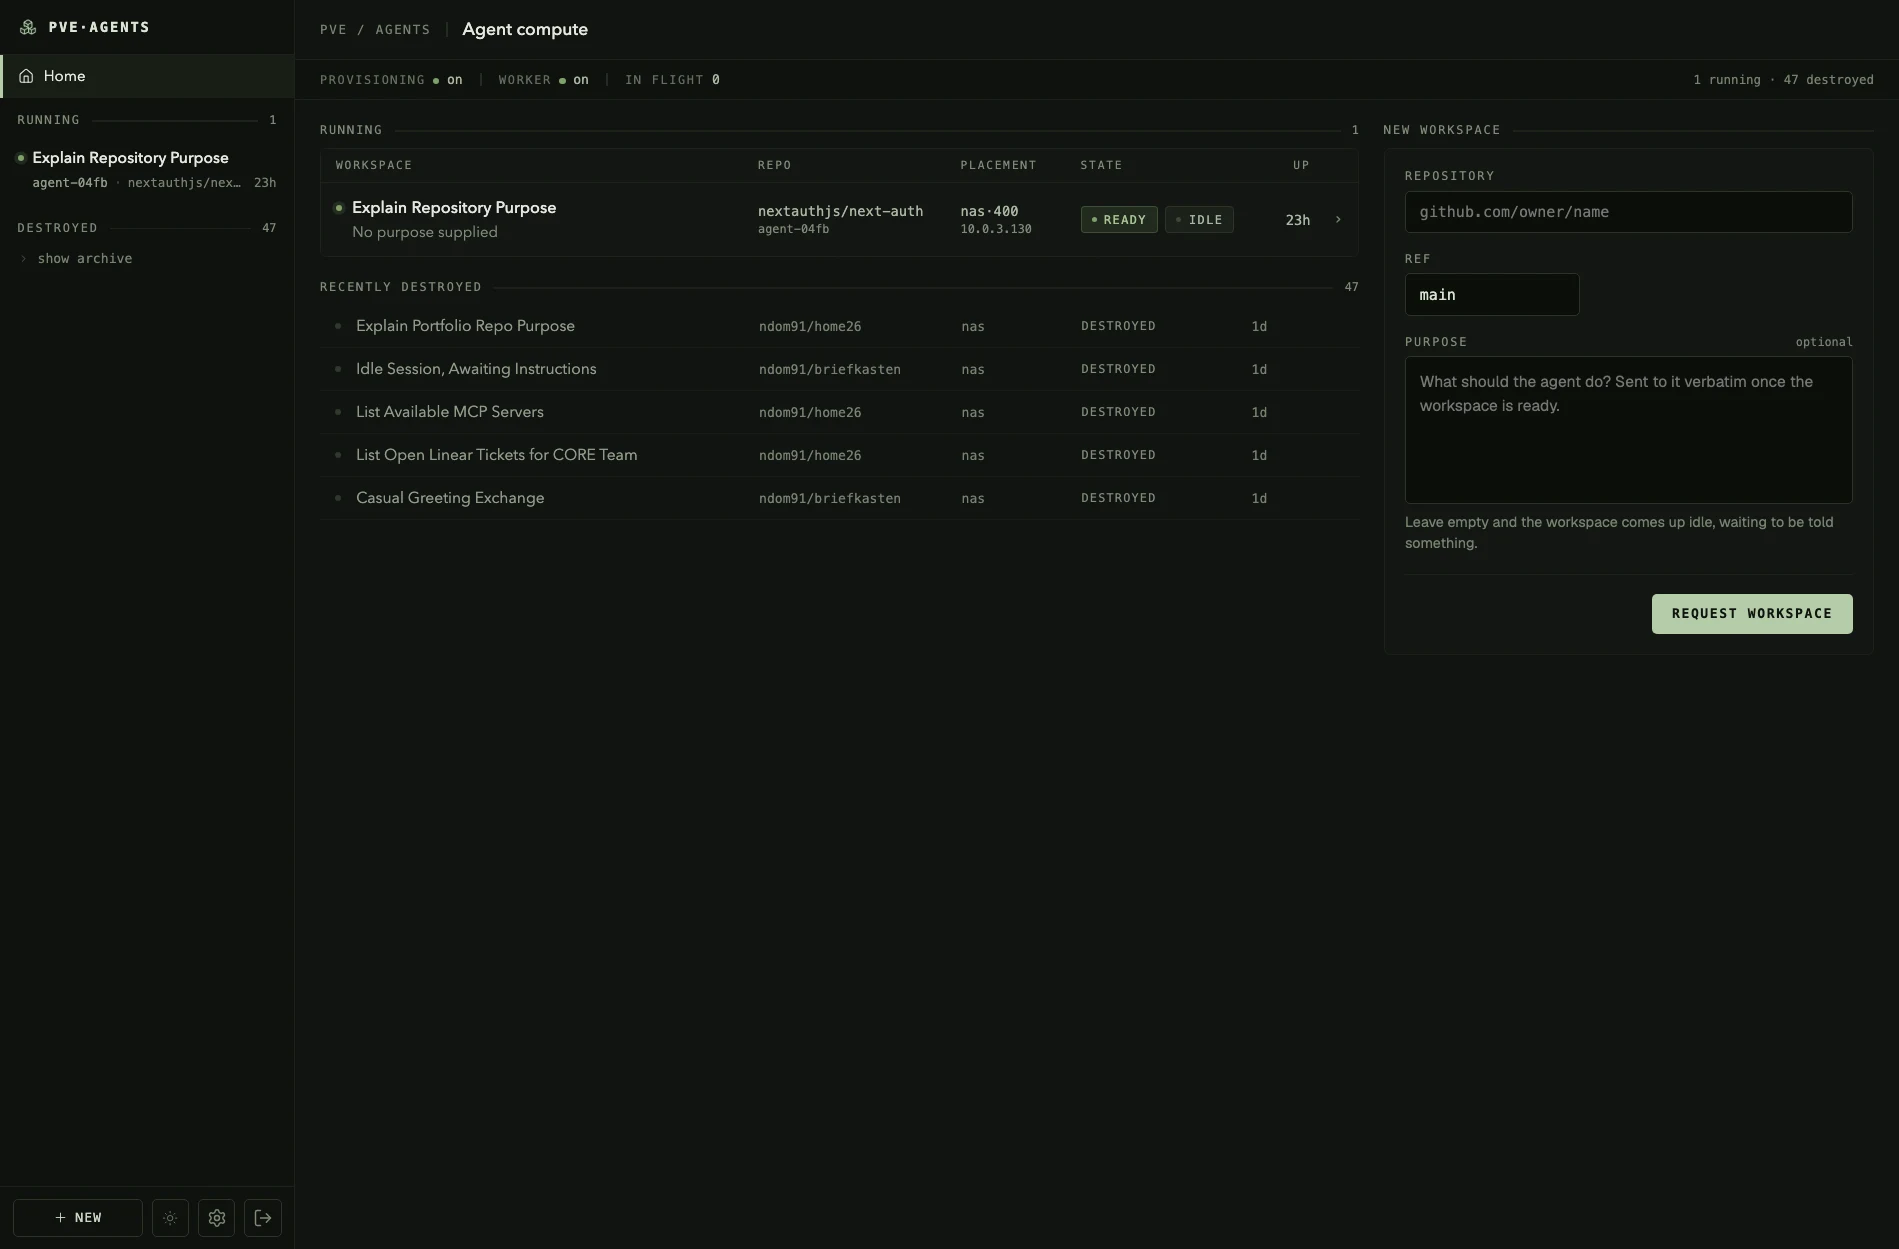The height and width of the screenshot is (1249, 1899).
Task: Click the PVE breadcrumb link
Action: tap(333, 30)
